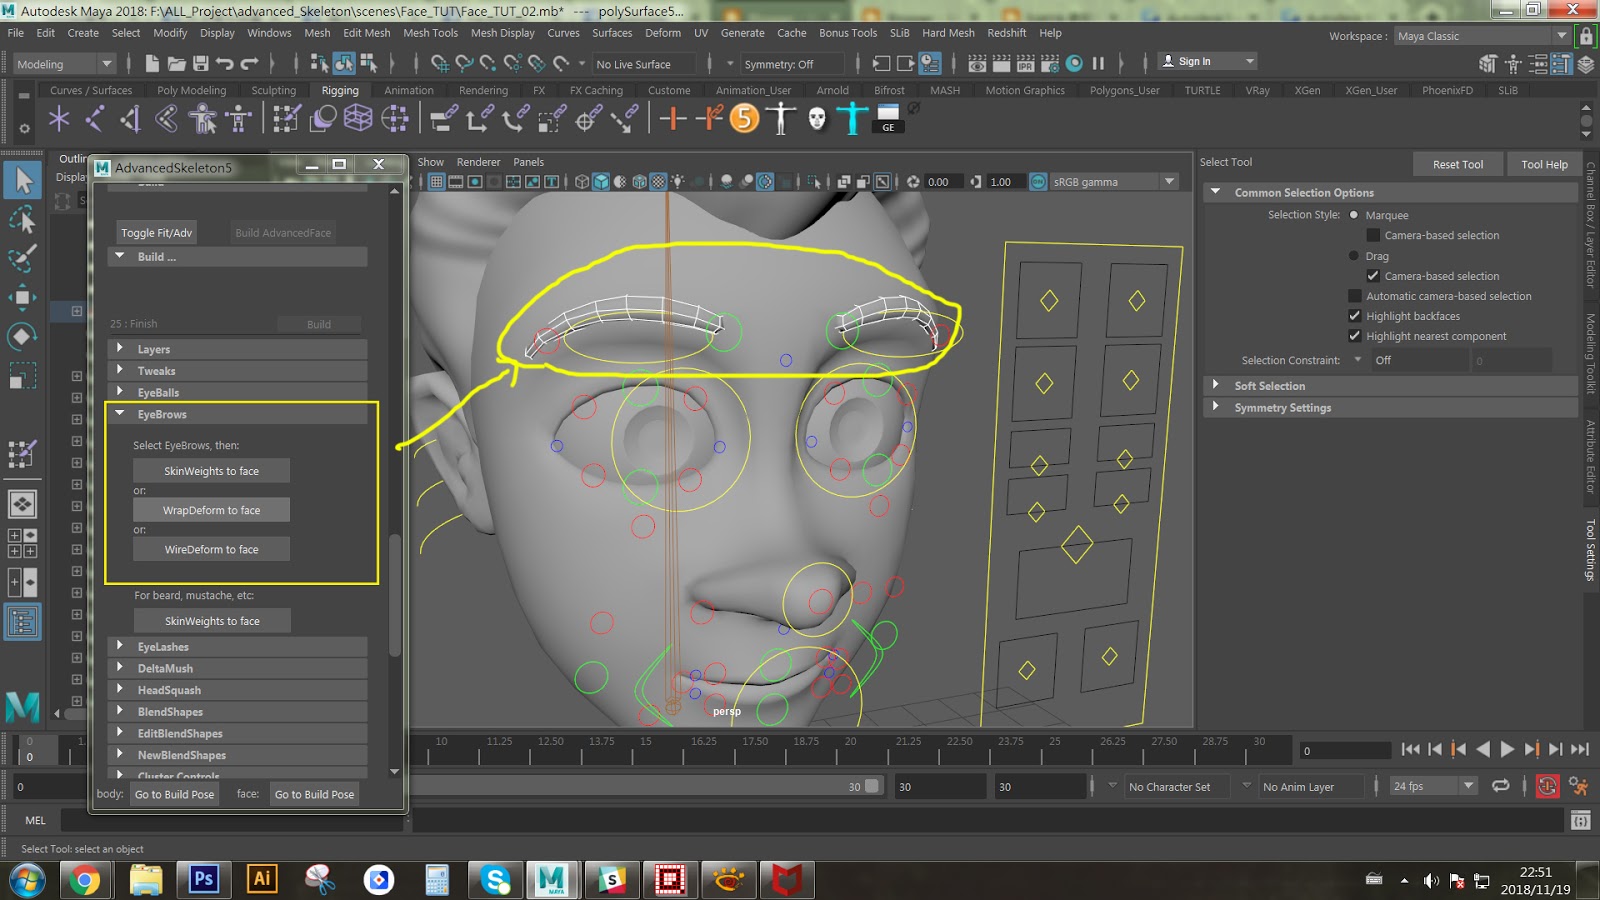This screenshot has height=900, width=1600.
Task: Select the Move tool in the toolbox
Action: 24,298
